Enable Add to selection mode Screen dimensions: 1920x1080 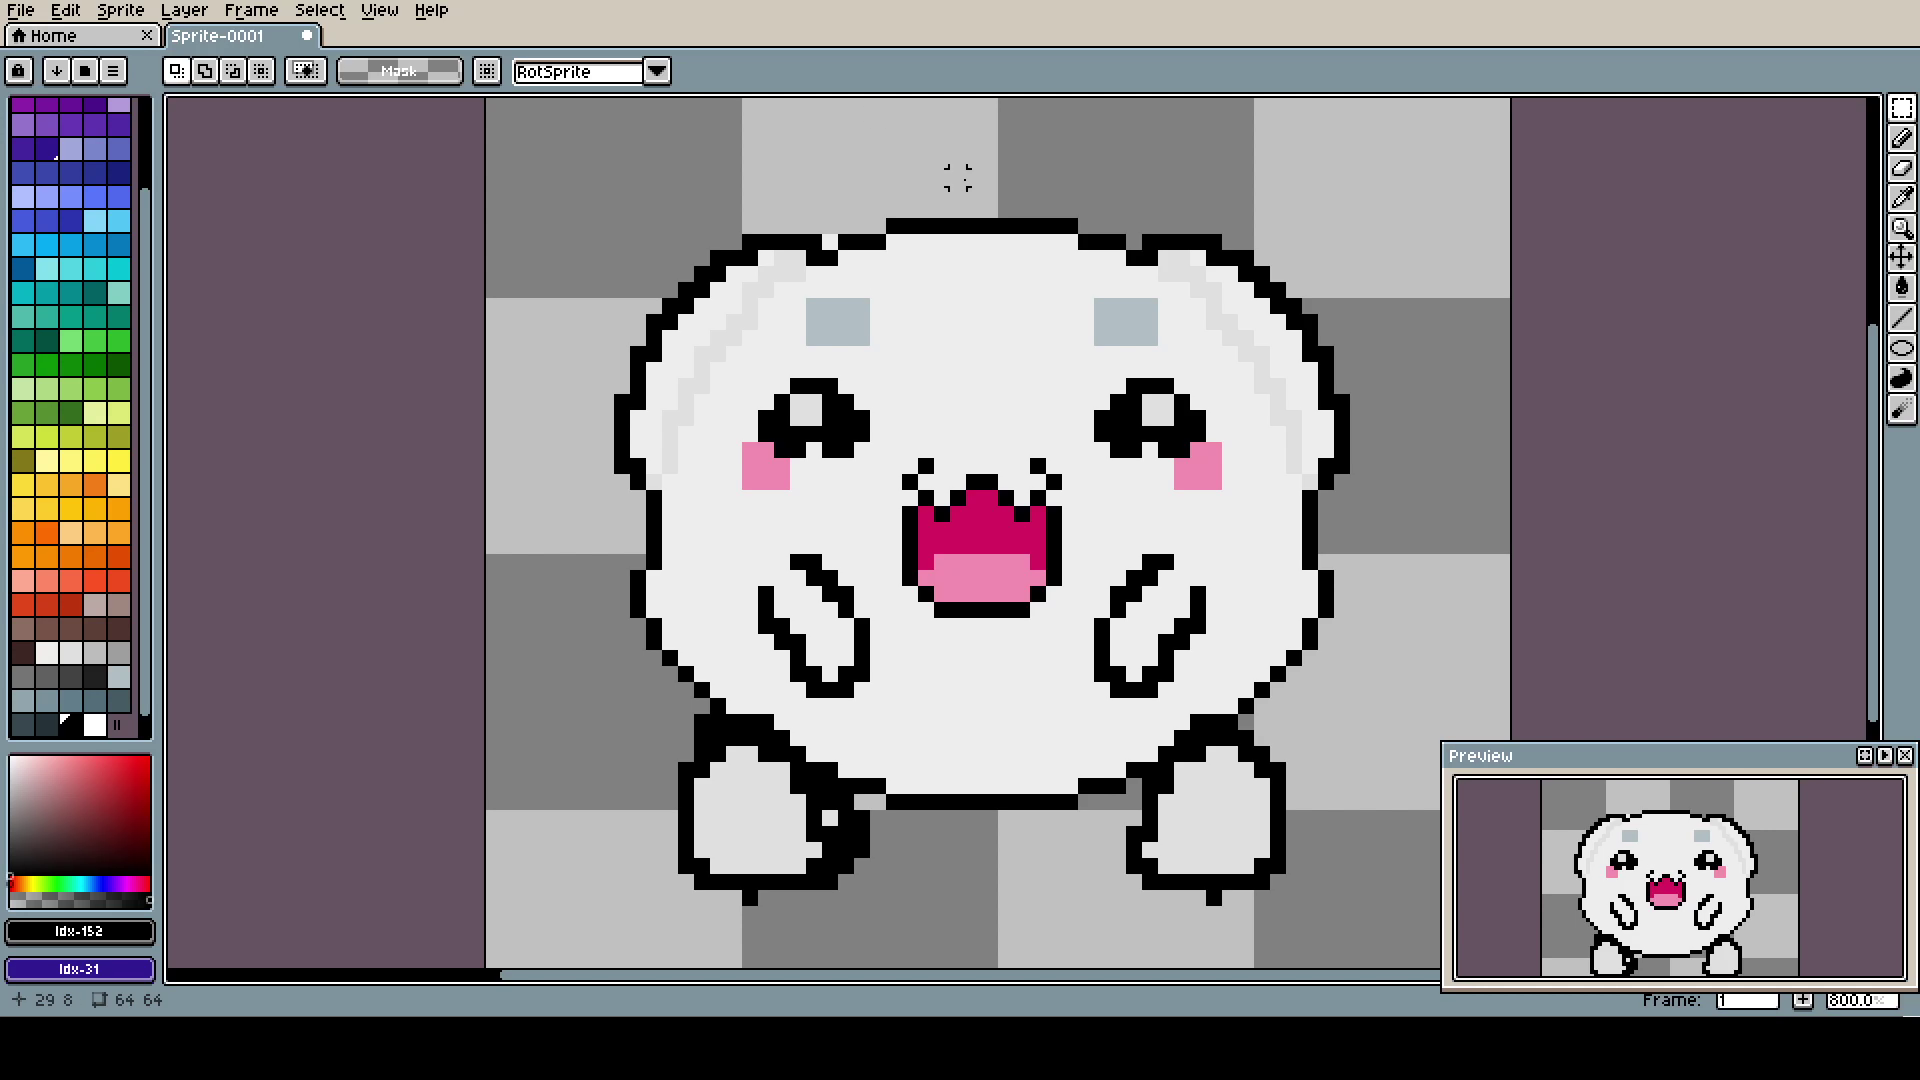[205, 71]
